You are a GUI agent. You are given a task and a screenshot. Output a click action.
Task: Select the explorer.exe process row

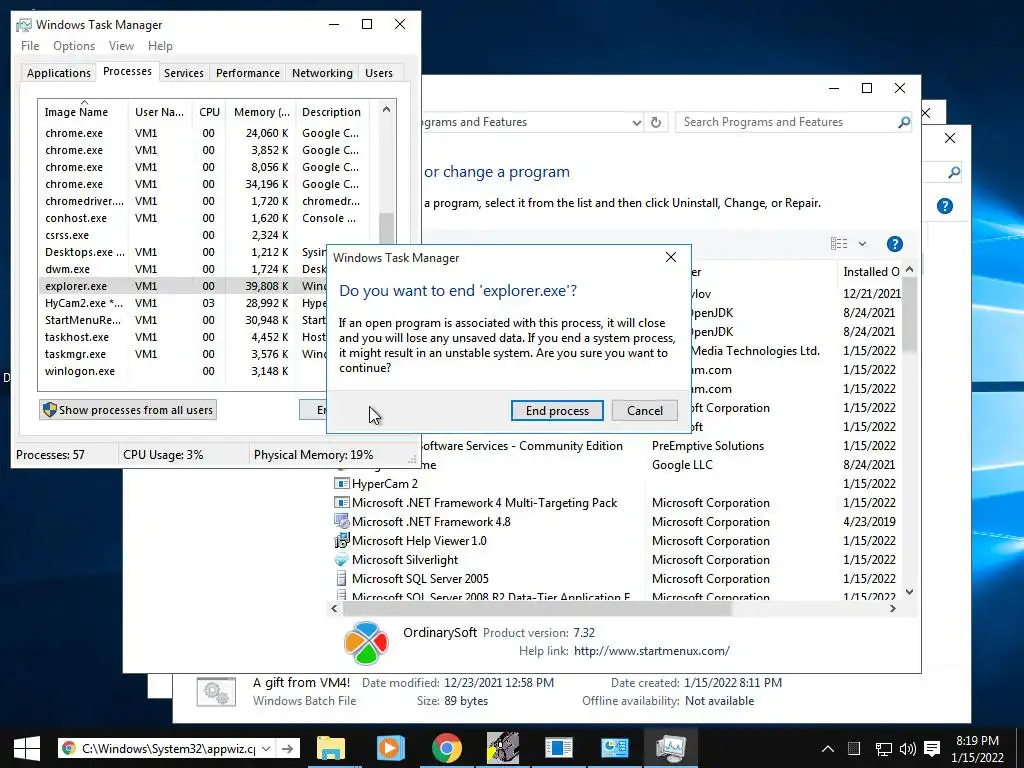click(x=183, y=286)
